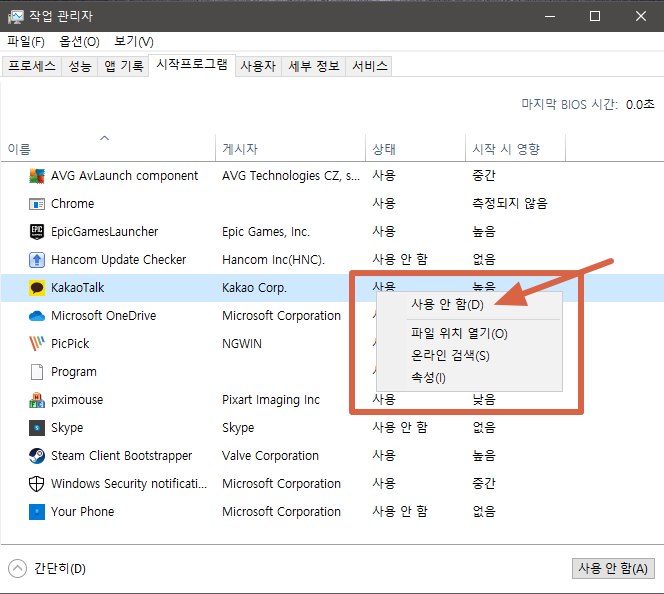Click the Steam Client Bootstrapper icon
The width and height of the screenshot is (664, 594).
click(37, 456)
